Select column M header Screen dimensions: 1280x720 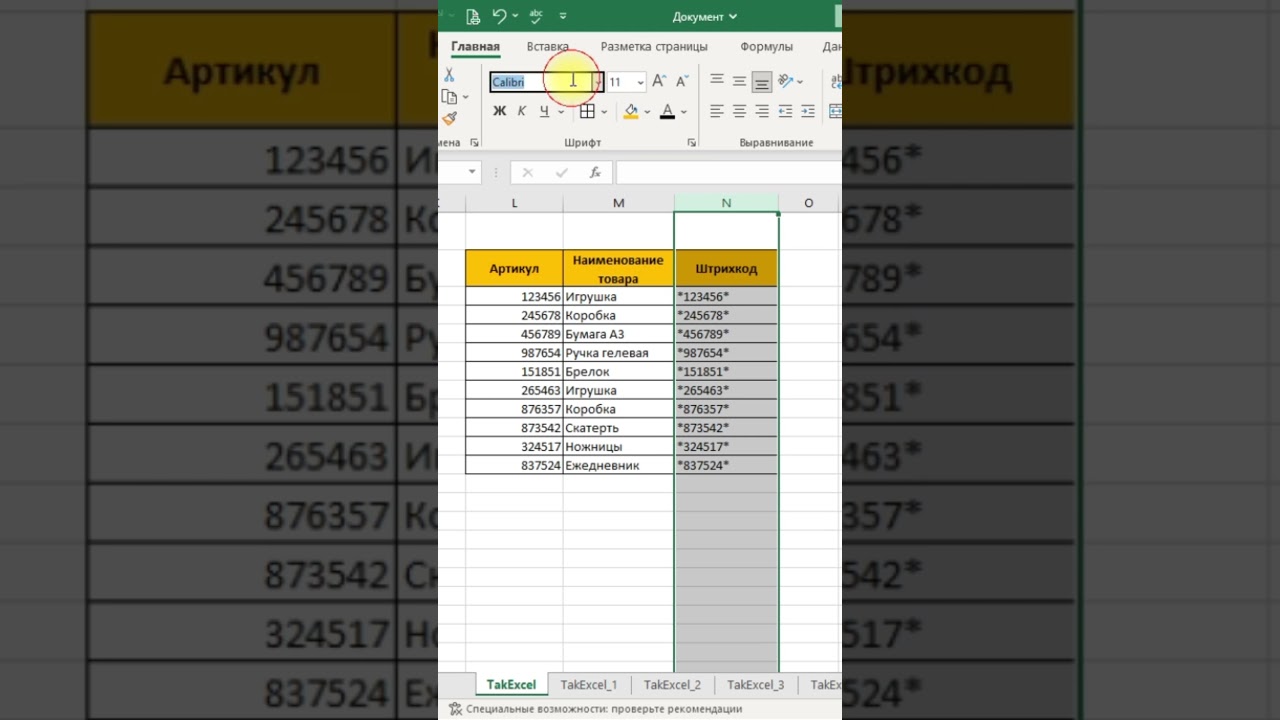click(618, 203)
